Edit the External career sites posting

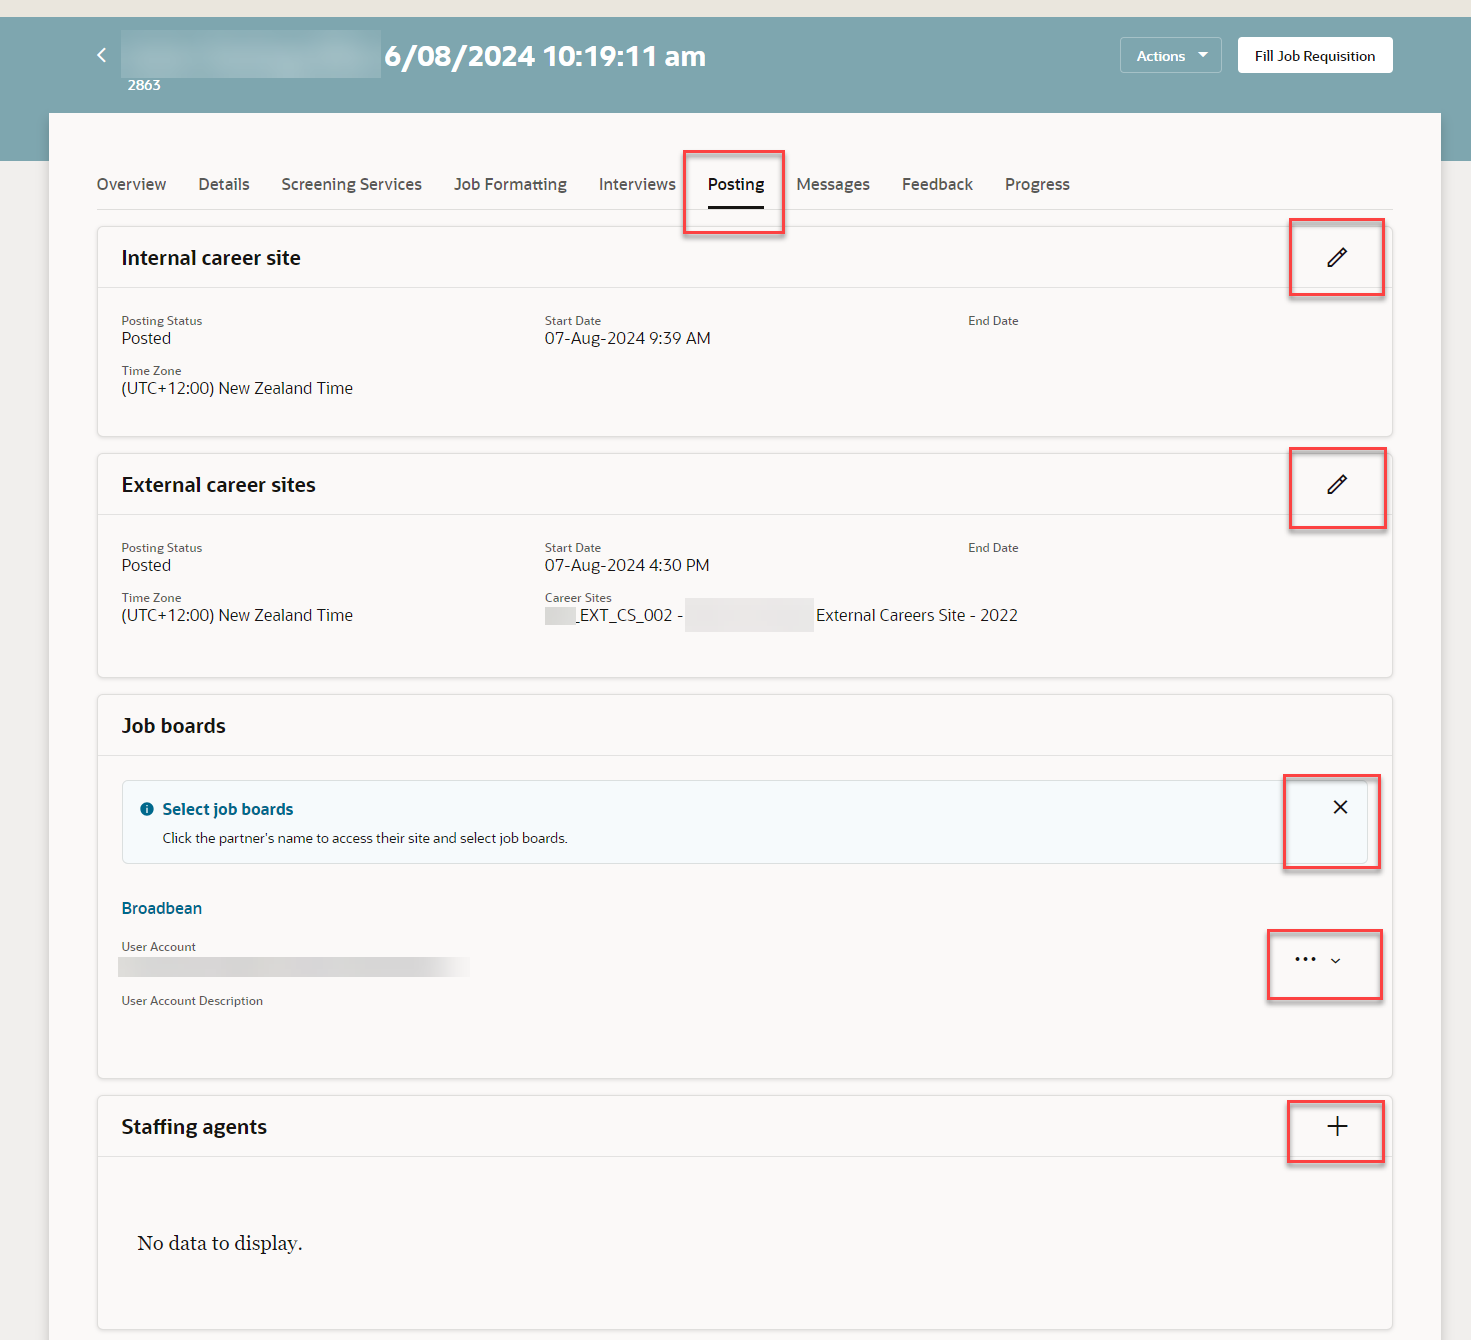pyautogui.click(x=1337, y=485)
